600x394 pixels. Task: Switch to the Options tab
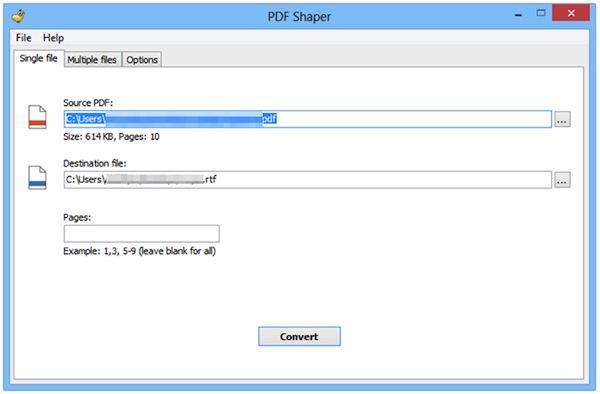pos(142,60)
